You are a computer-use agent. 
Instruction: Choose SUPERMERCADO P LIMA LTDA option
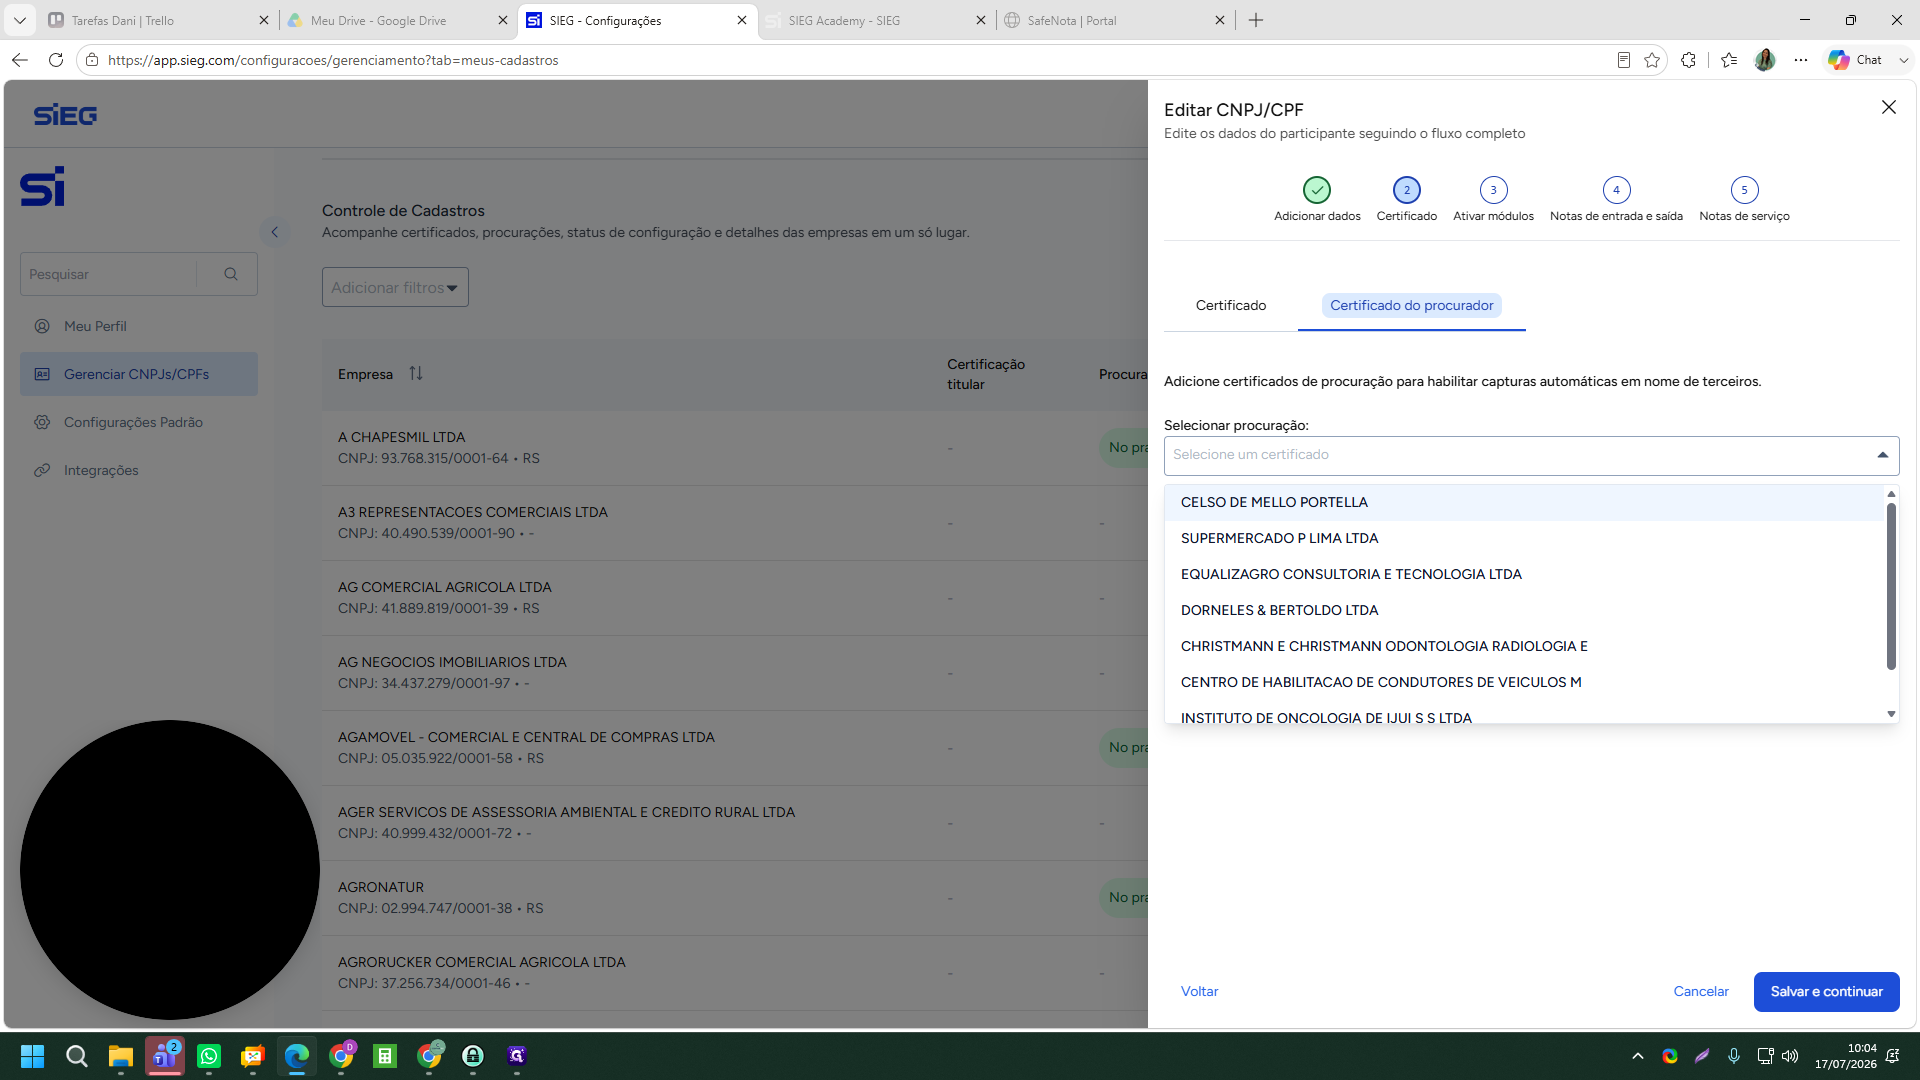click(1524, 538)
